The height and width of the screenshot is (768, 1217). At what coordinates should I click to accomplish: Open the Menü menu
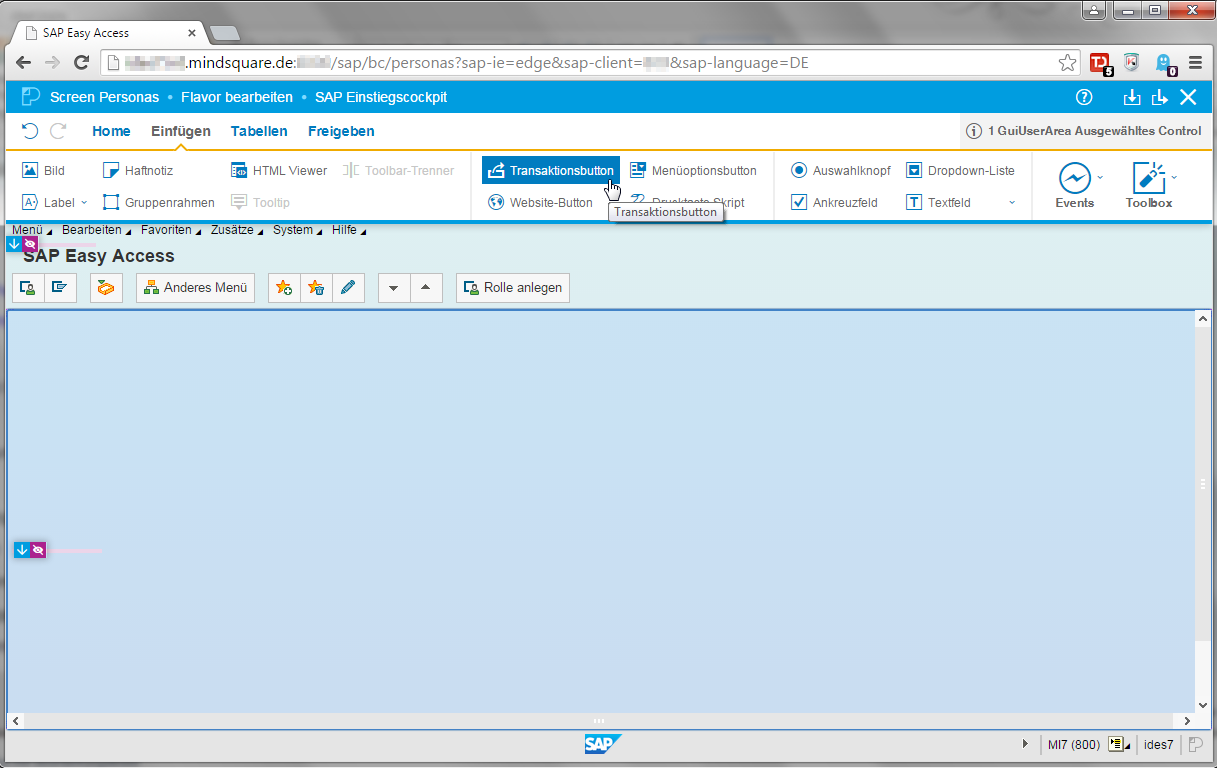point(32,230)
